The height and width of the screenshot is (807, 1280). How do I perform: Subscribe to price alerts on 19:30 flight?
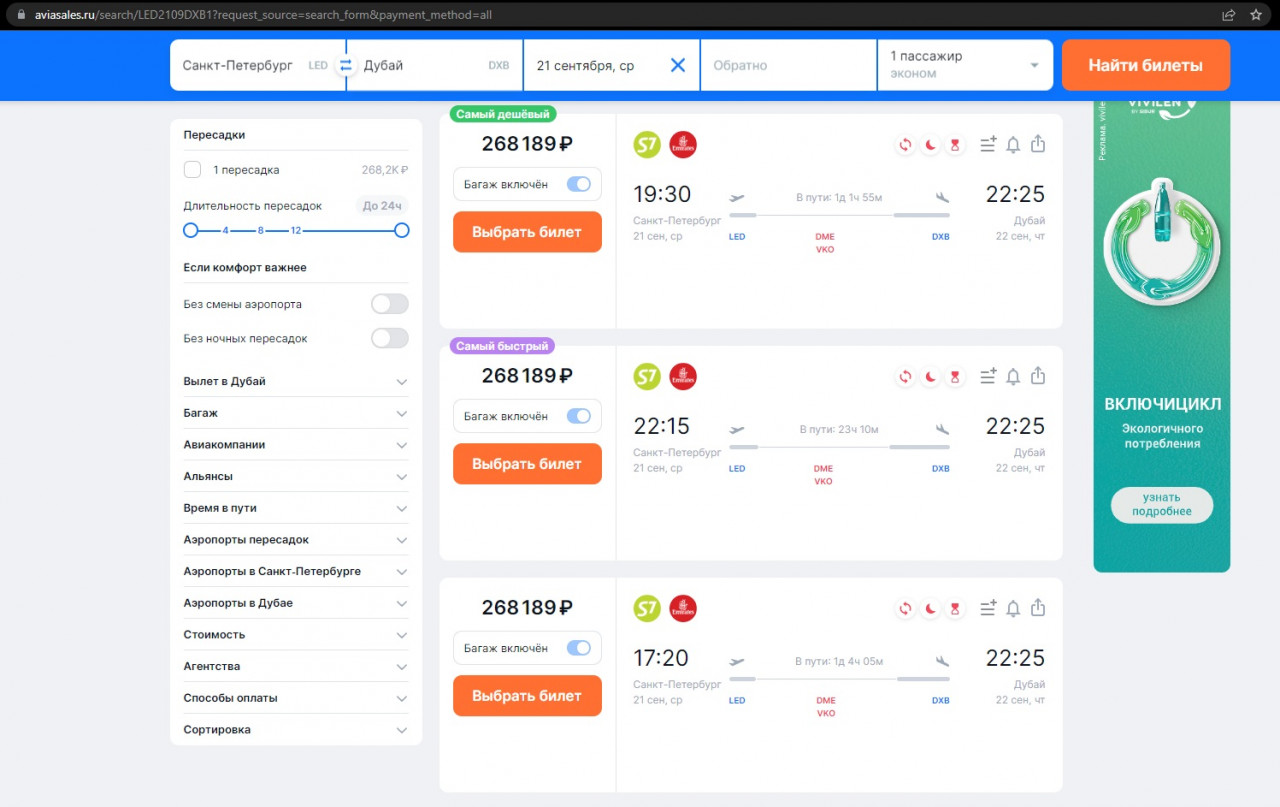tap(1013, 145)
